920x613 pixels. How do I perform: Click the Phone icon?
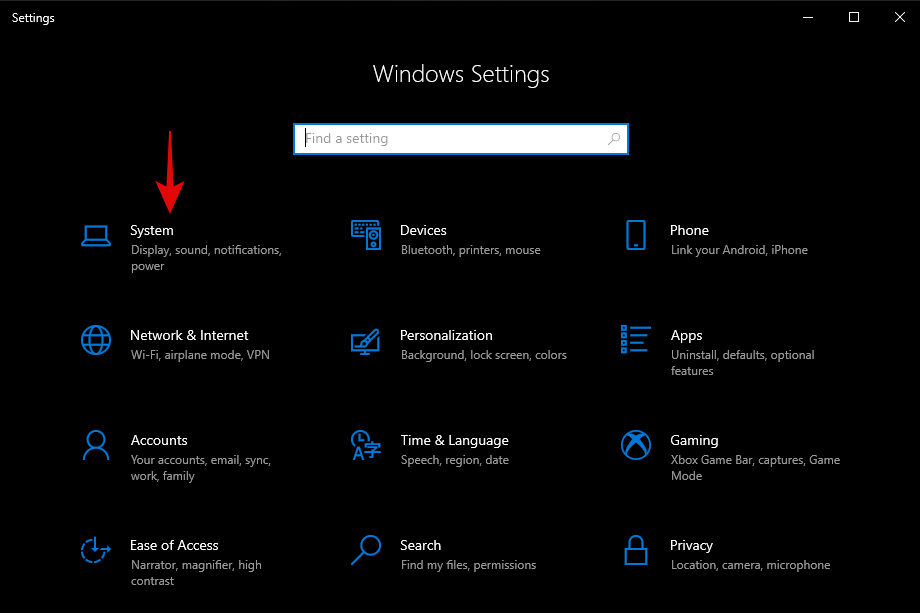coord(636,235)
